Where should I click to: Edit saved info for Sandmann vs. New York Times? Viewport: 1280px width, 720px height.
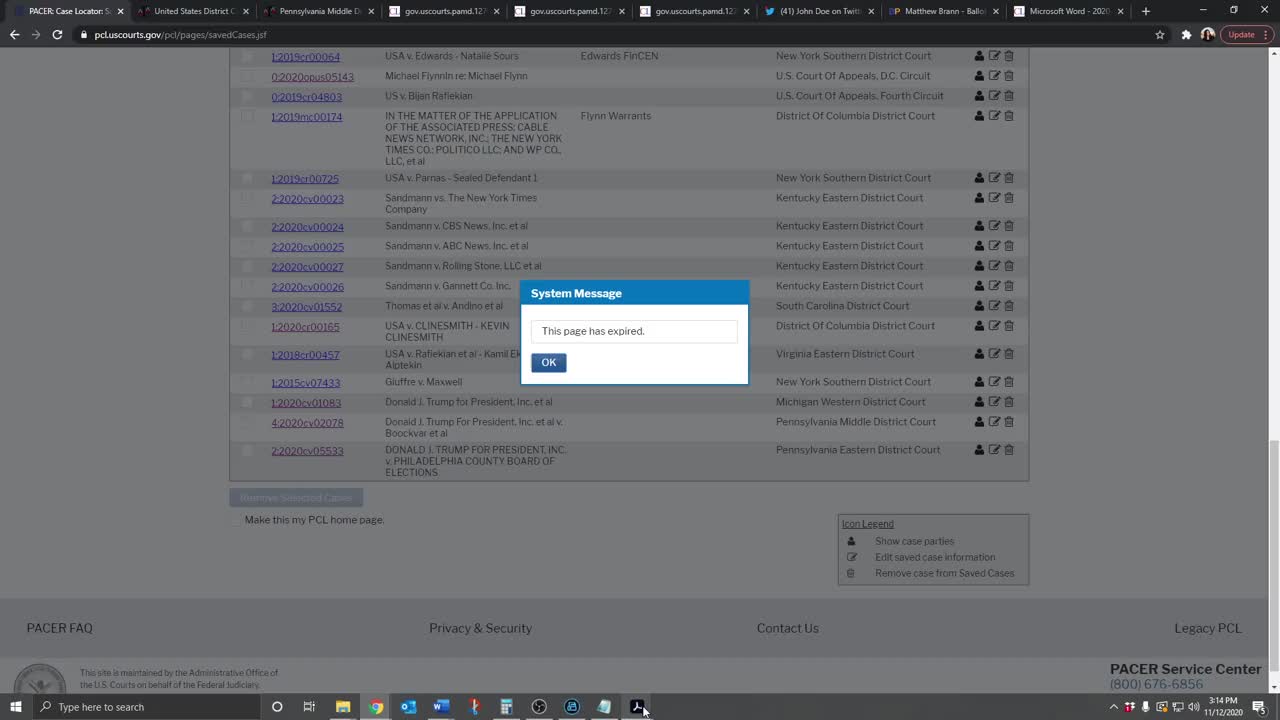point(994,198)
